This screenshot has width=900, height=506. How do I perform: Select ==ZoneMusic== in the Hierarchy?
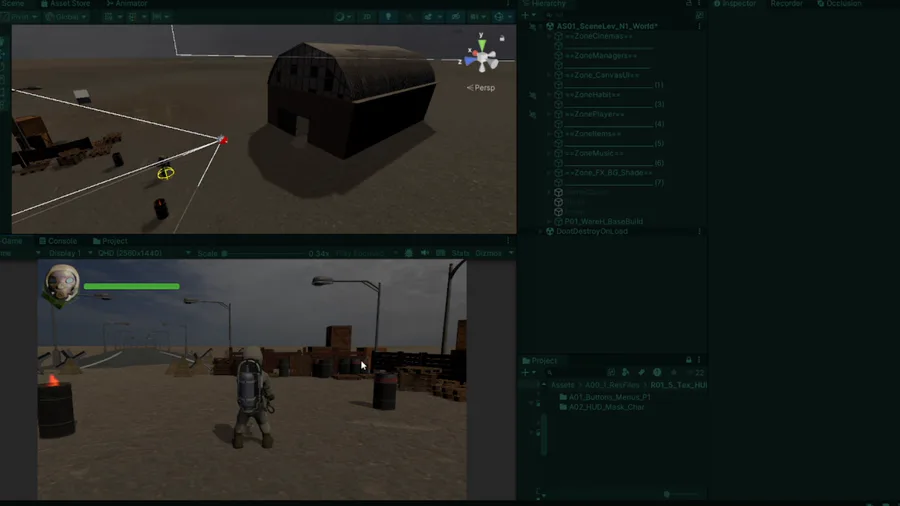593,153
